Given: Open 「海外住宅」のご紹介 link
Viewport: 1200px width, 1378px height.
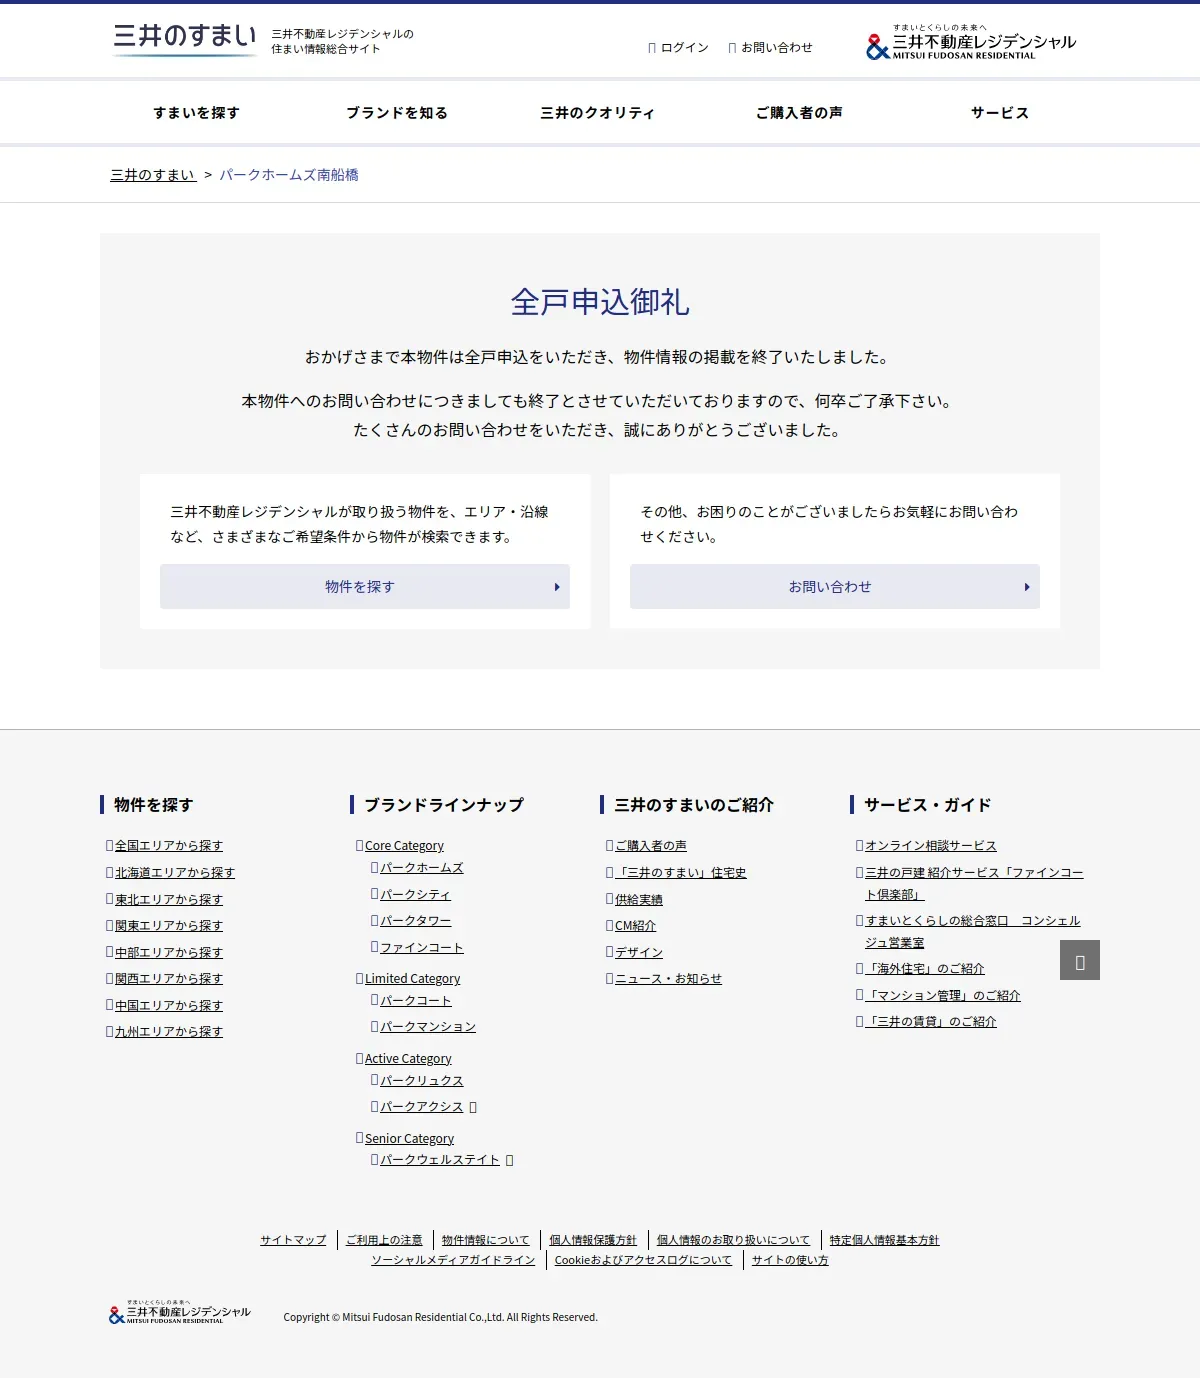Looking at the screenshot, I should point(924,969).
